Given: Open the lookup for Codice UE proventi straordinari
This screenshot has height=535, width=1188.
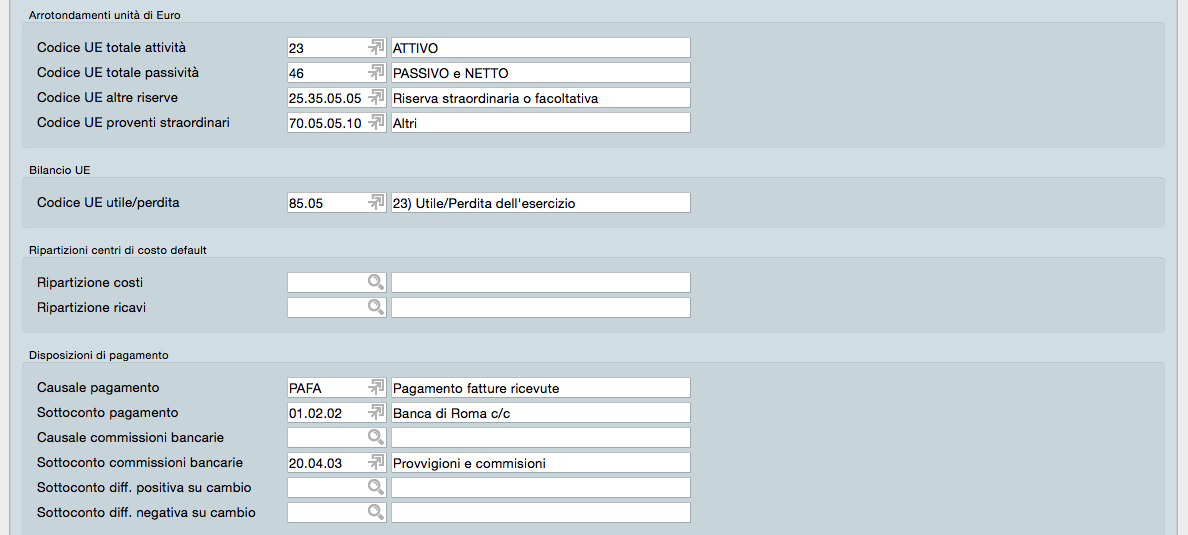Looking at the screenshot, I should pos(376,123).
